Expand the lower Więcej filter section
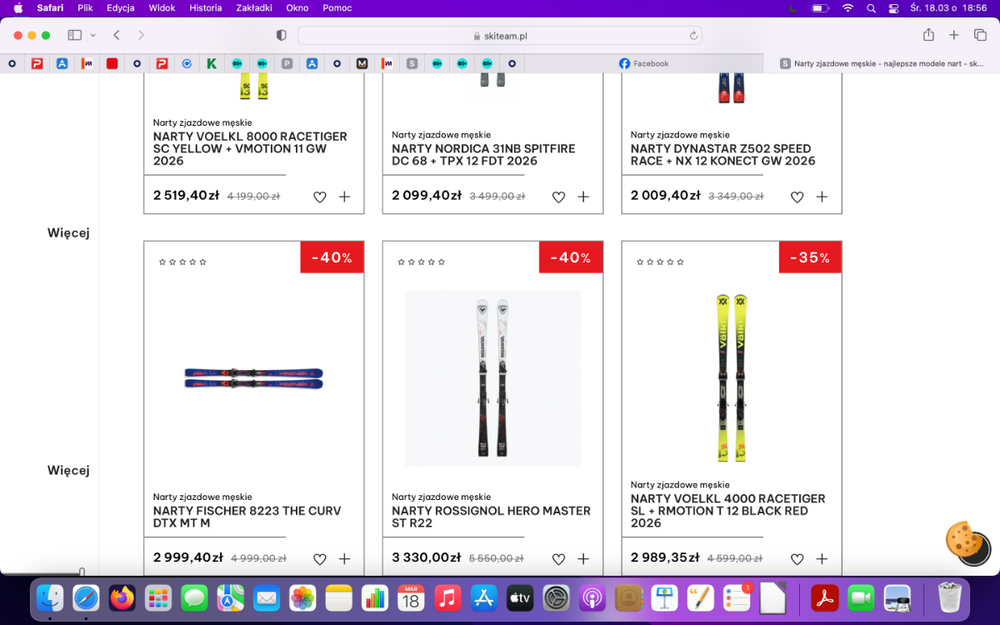The image size is (1000, 625). [68, 470]
